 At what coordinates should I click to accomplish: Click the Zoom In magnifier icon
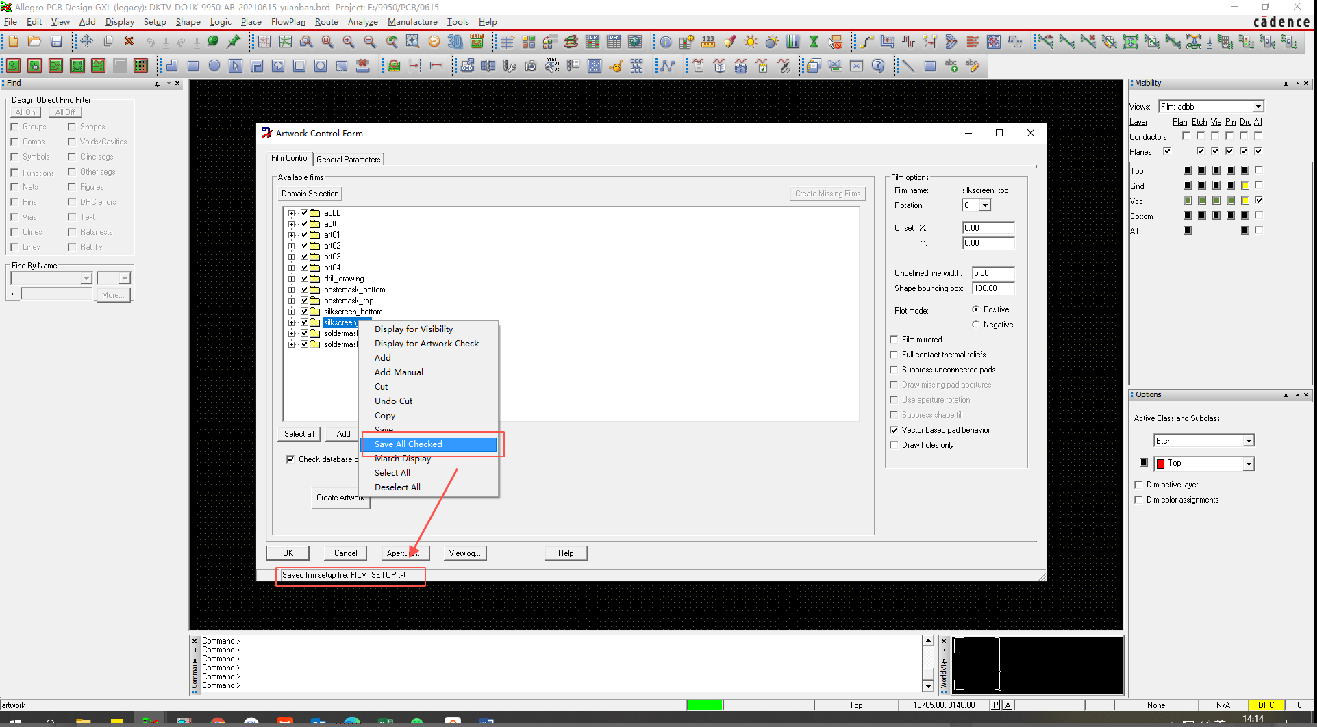[347, 41]
